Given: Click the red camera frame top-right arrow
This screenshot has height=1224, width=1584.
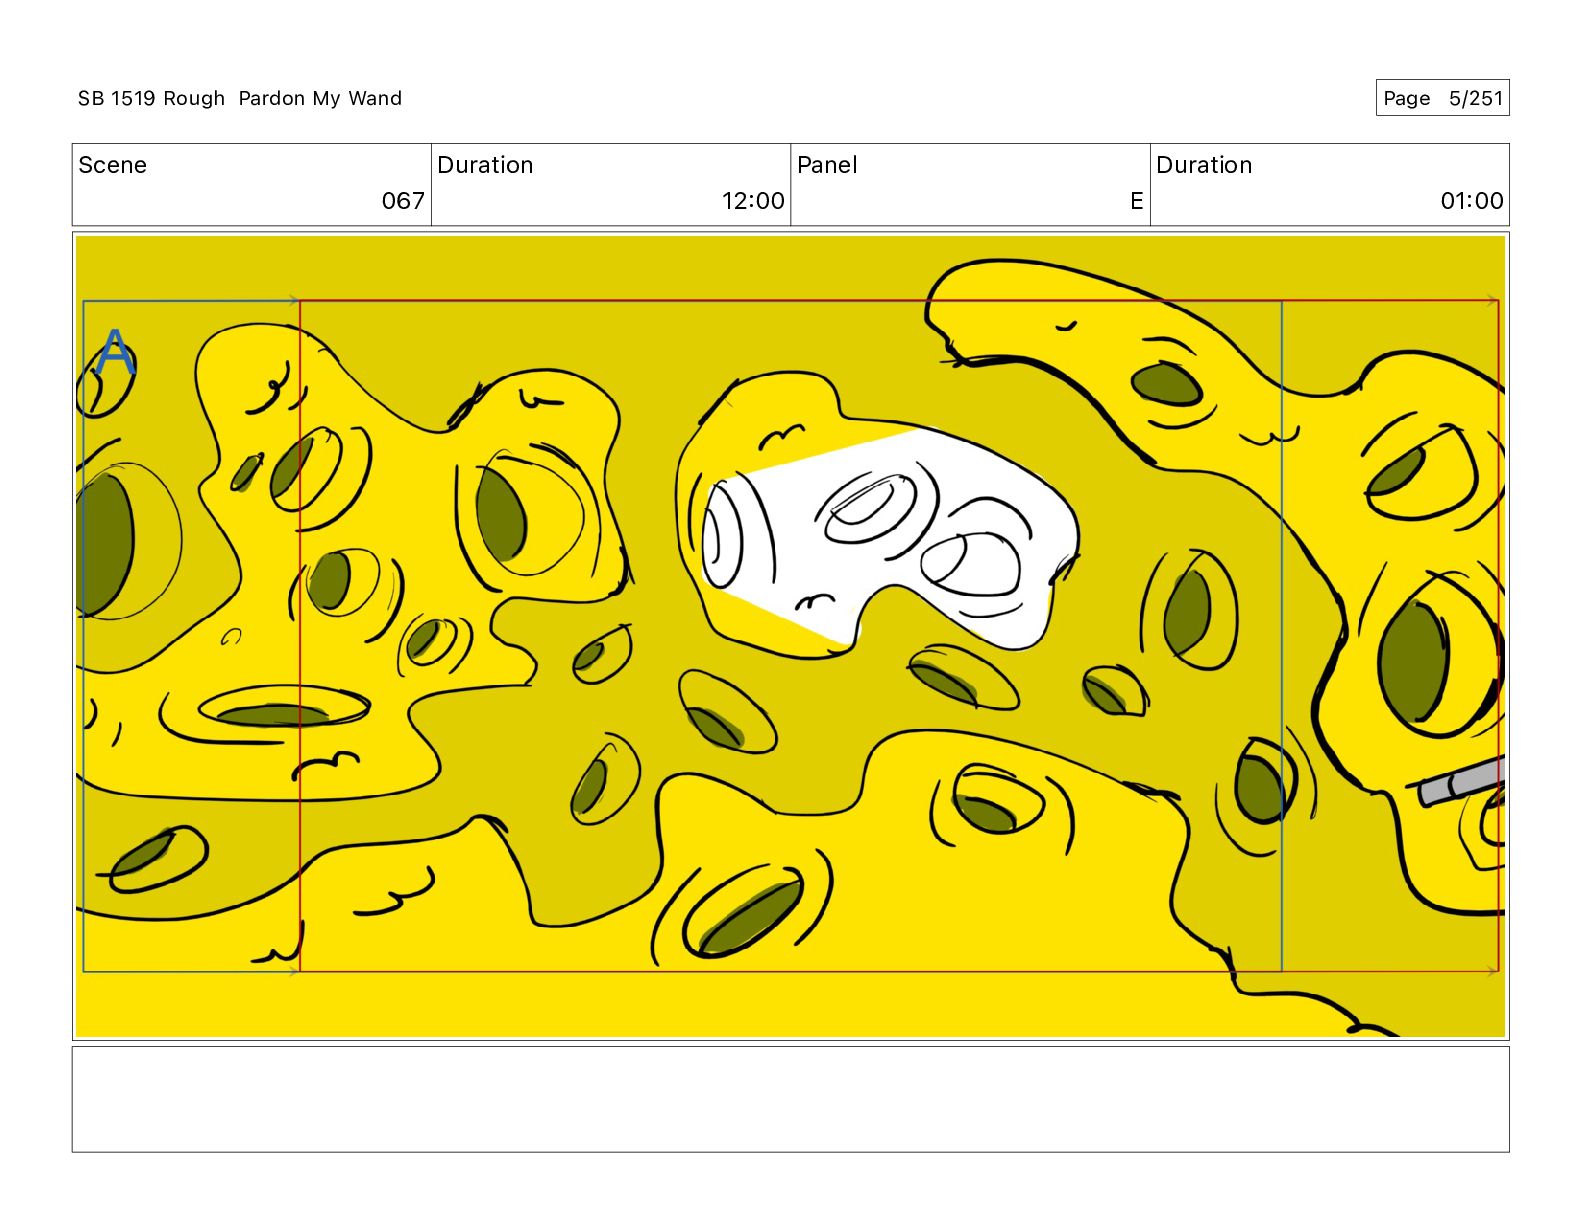Looking at the screenshot, I should pyautogui.click(x=1493, y=300).
